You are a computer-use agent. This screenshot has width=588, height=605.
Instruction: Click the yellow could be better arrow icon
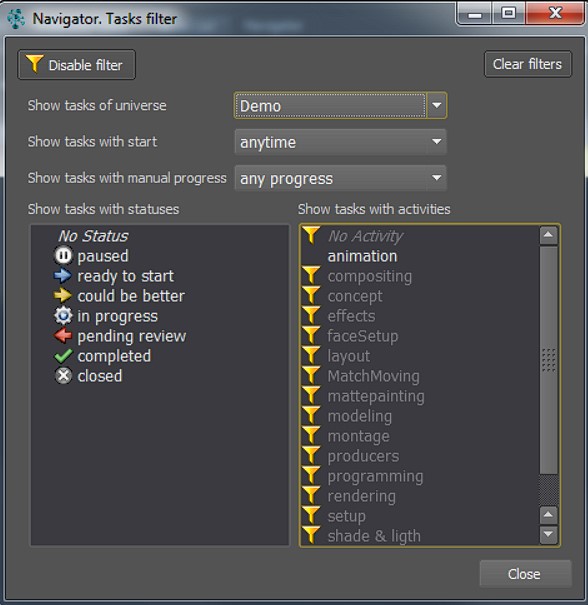pos(63,296)
